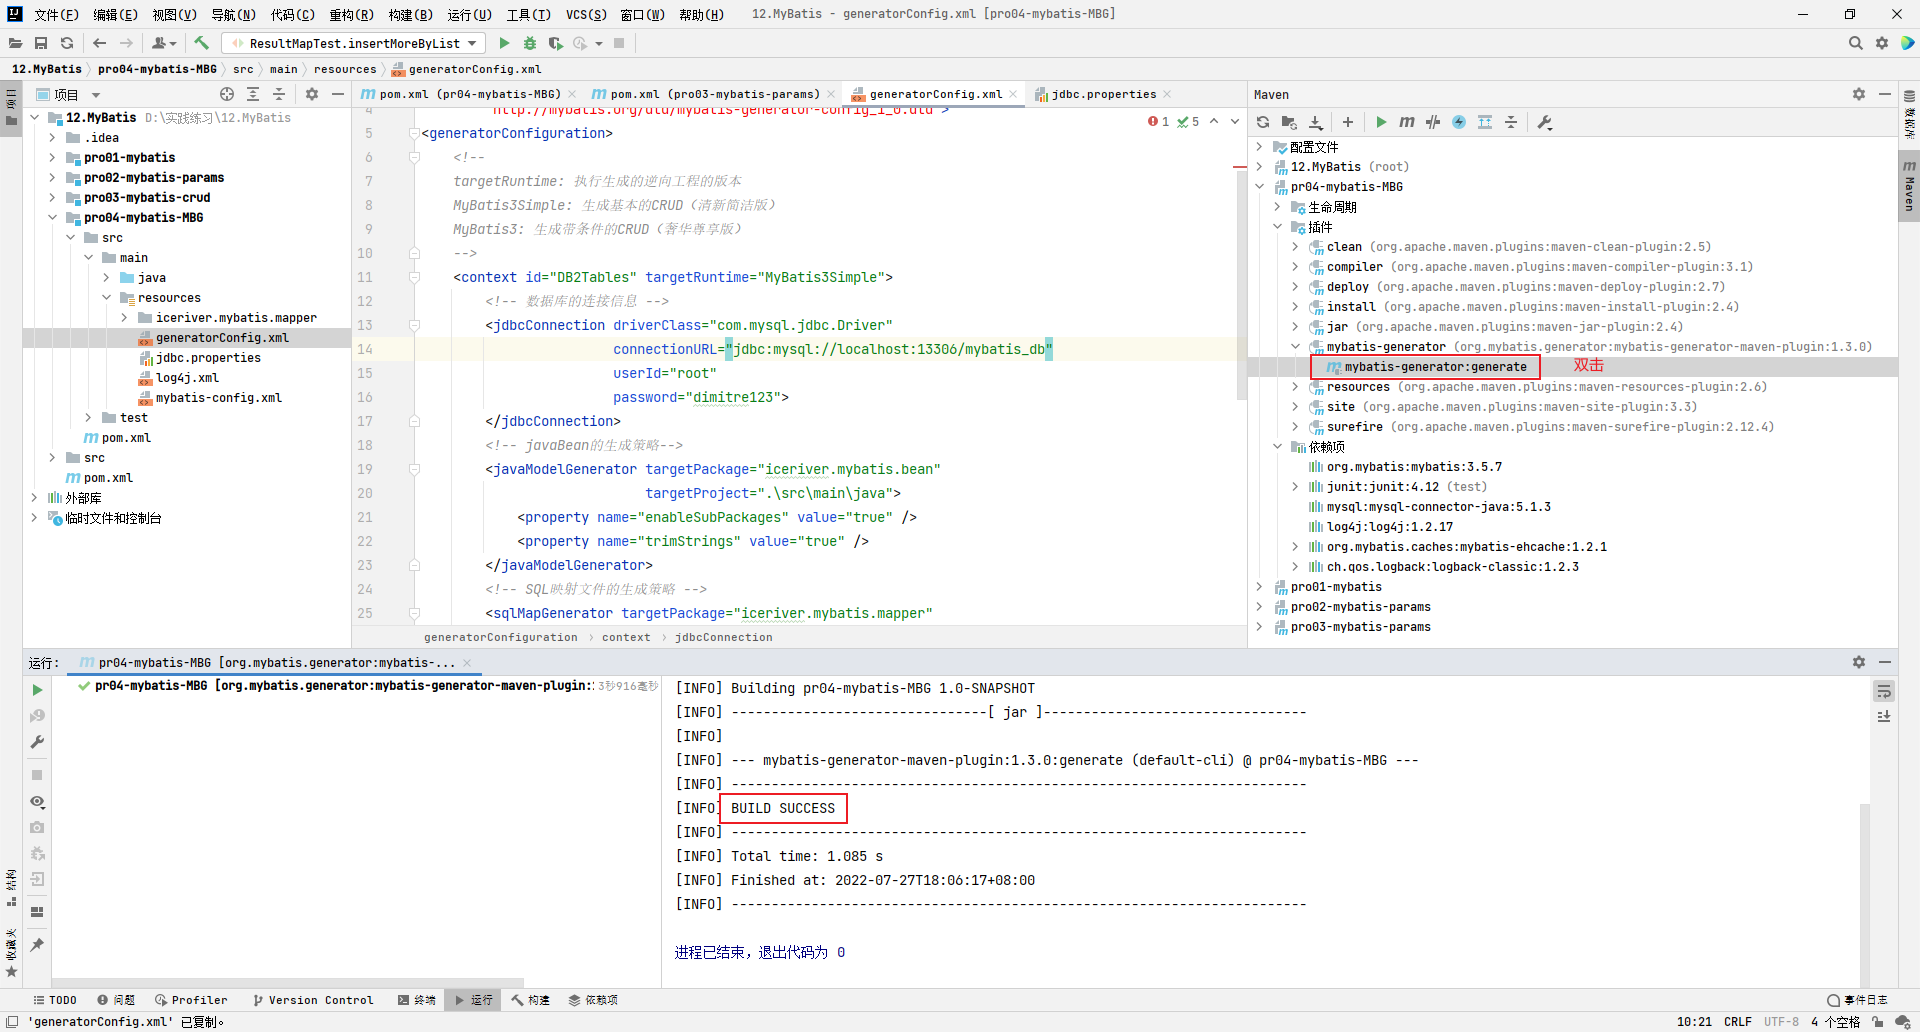Open Maven settings wrench icon
The width and height of the screenshot is (1920, 1032).
pos(1545,122)
